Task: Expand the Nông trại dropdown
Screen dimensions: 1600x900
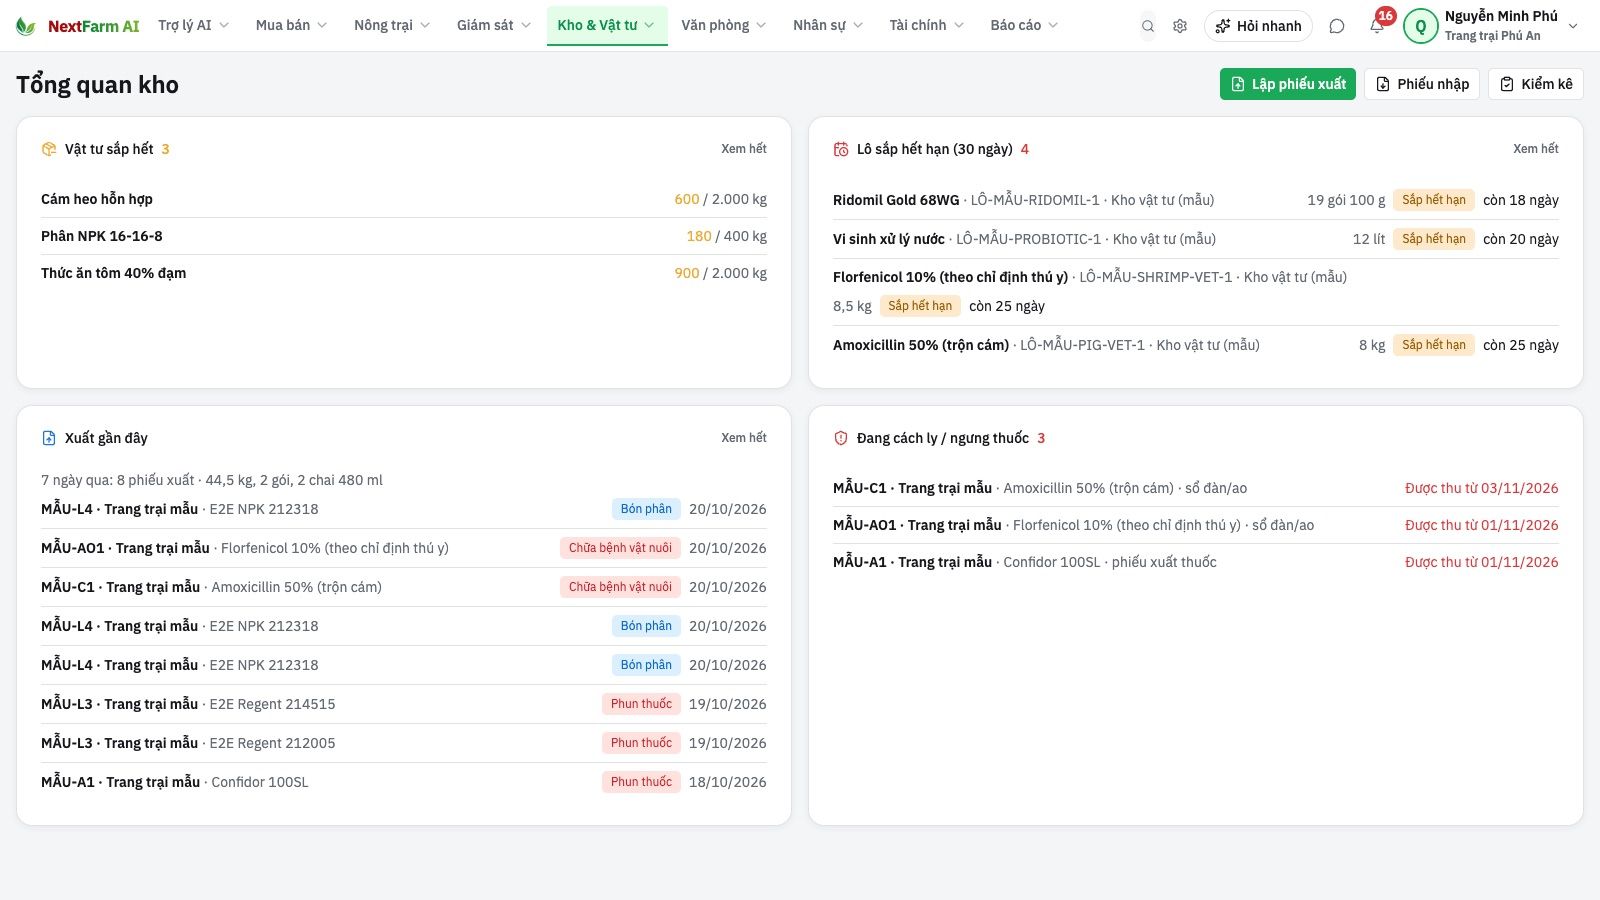Action: coord(392,25)
